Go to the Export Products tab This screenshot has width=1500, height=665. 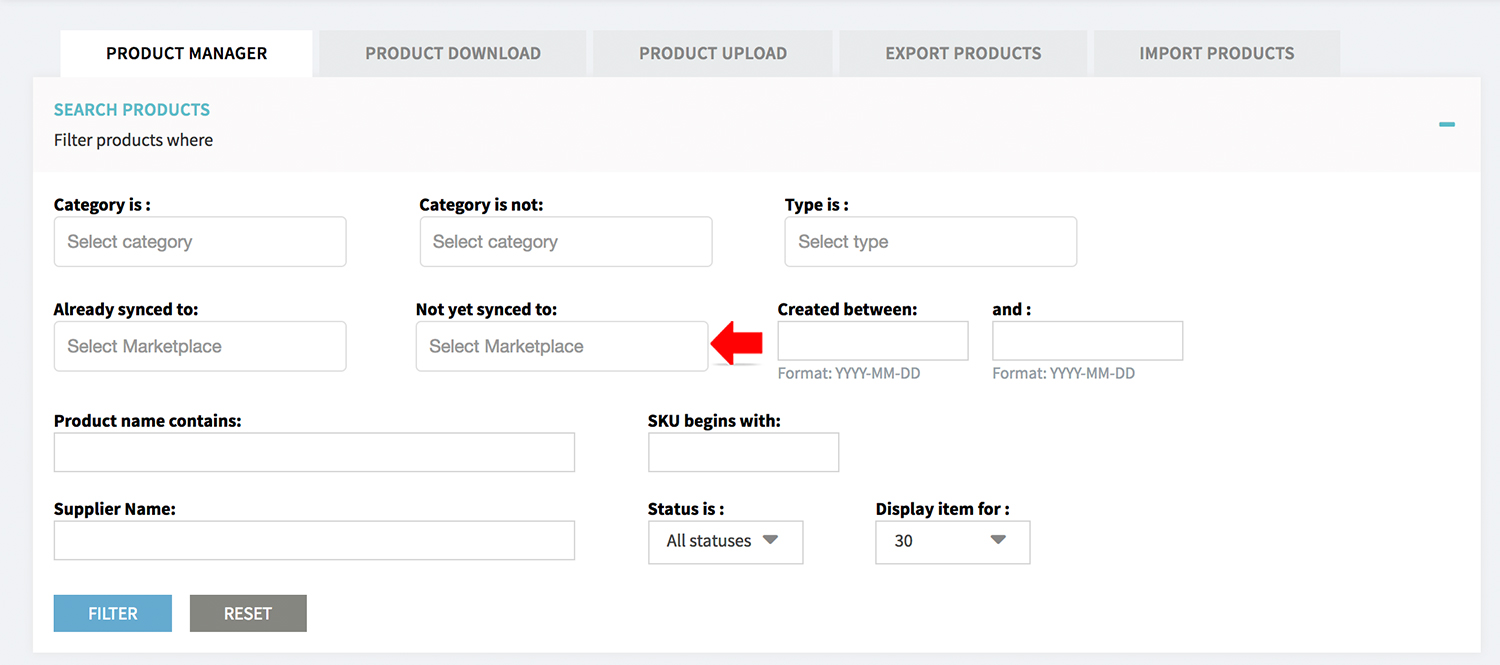(x=963, y=53)
